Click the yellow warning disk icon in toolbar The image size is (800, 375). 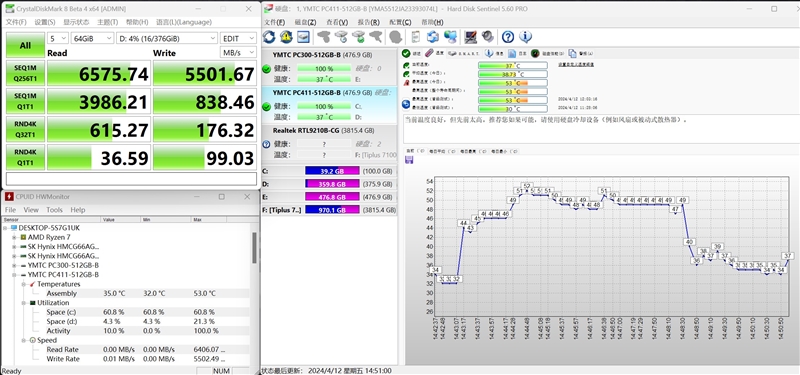click(286, 37)
